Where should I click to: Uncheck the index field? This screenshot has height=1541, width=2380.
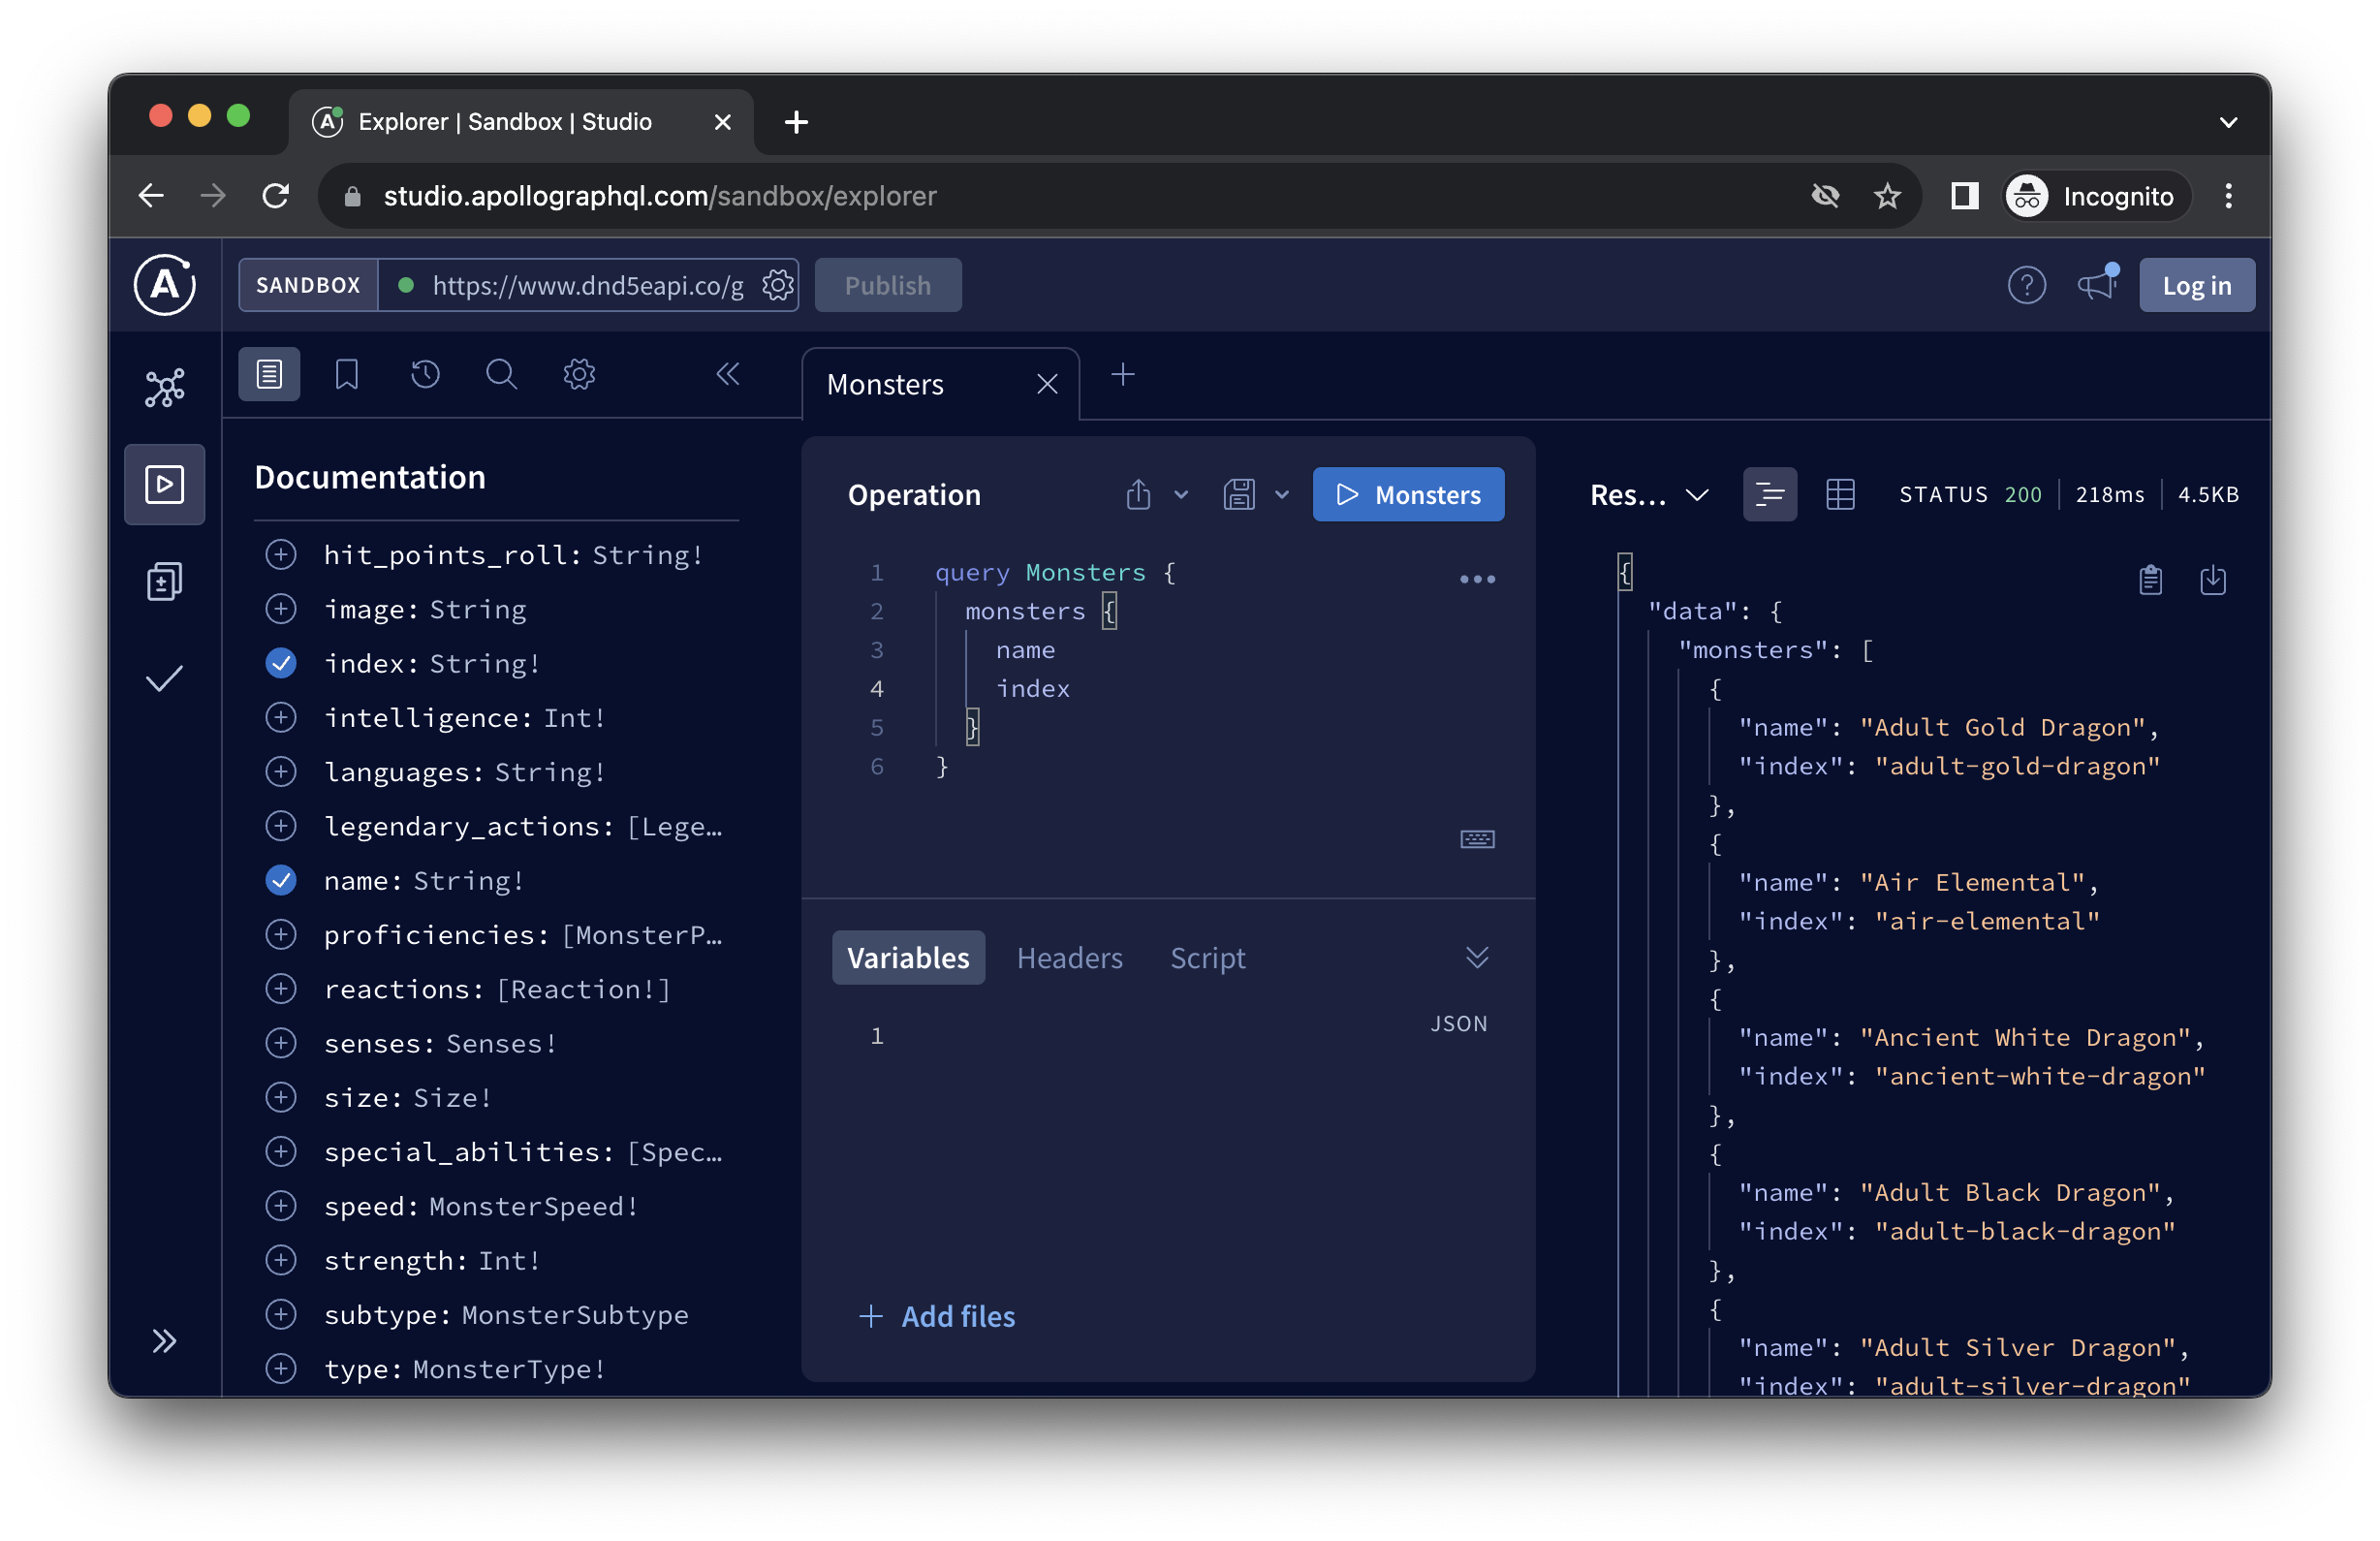pyautogui.click(x=281, y=664)
